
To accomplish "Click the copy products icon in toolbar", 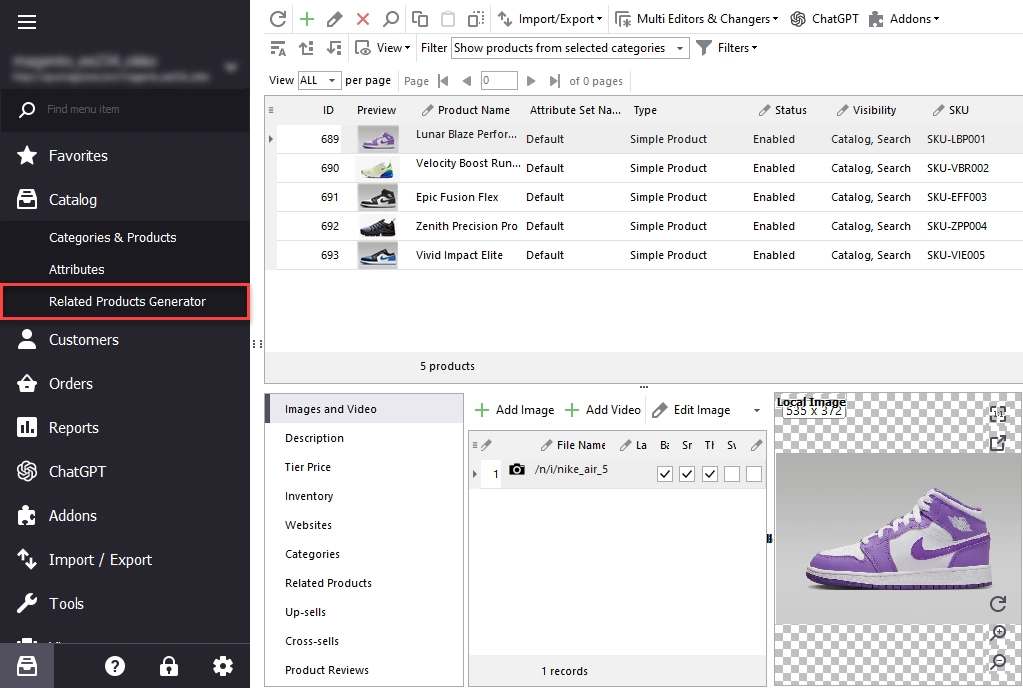I will tap(420, 19).
